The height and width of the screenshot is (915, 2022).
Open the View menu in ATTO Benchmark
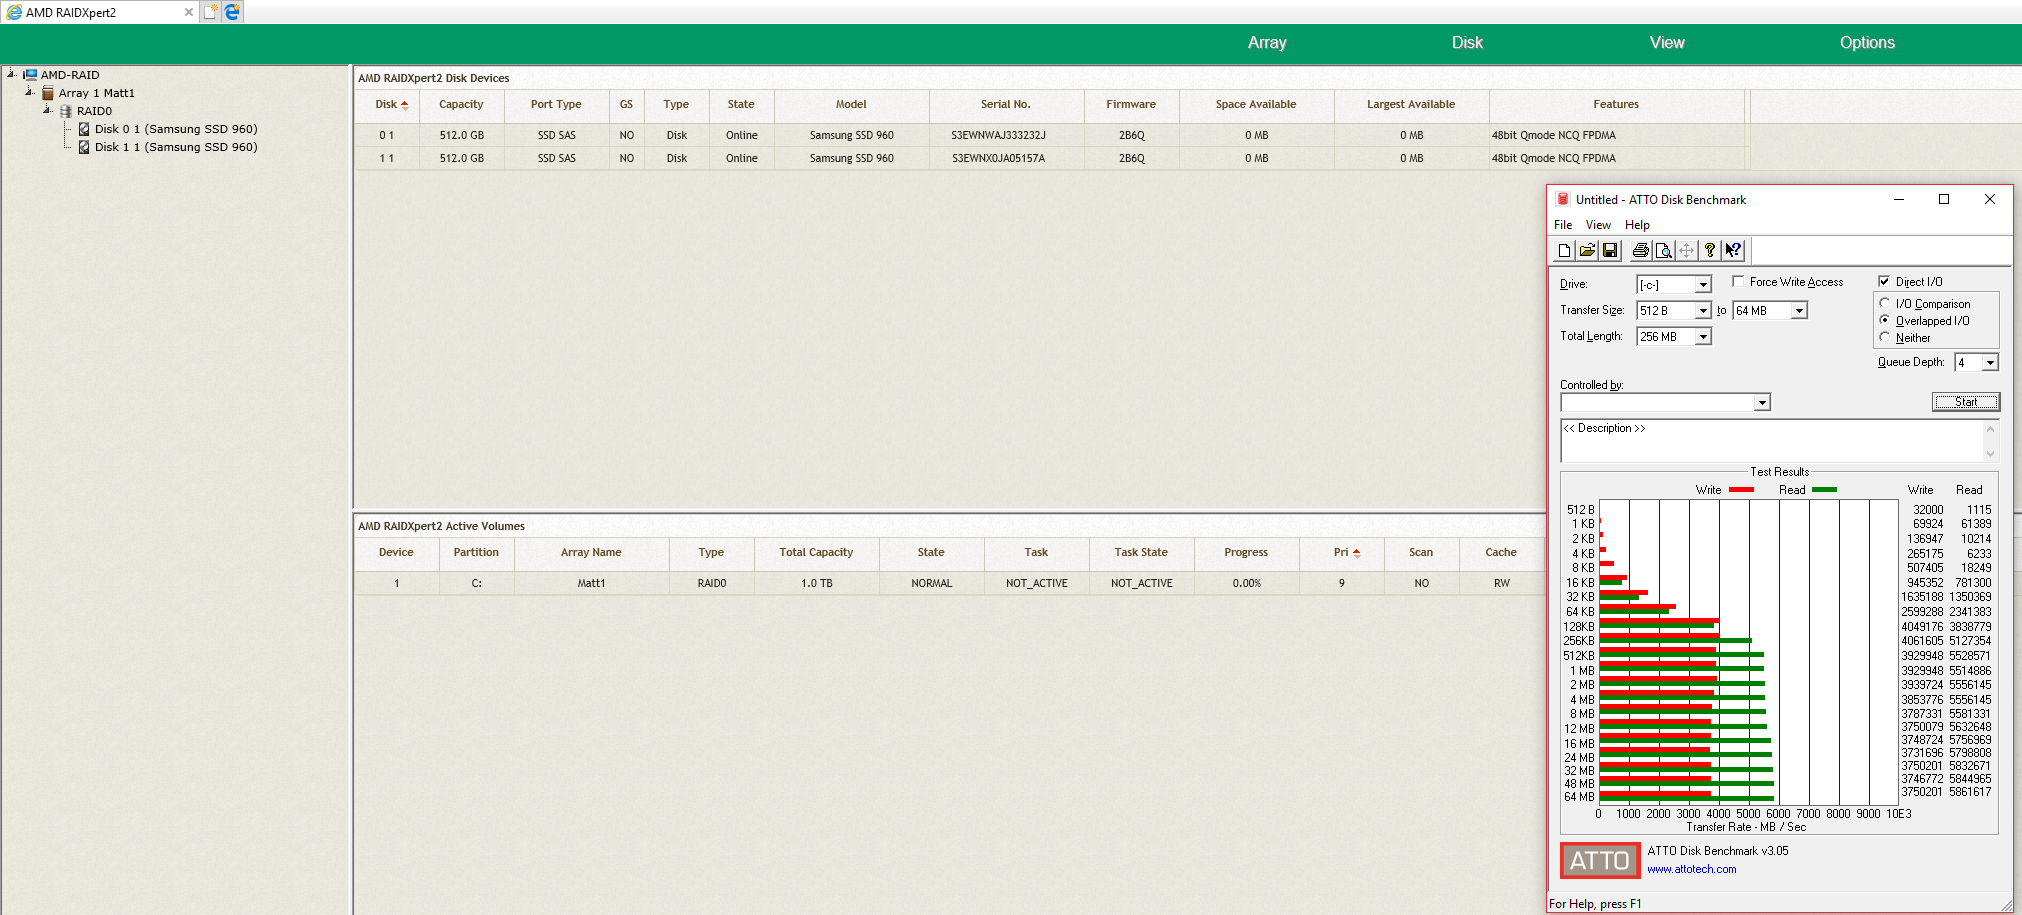click(x=1598, y=225)
